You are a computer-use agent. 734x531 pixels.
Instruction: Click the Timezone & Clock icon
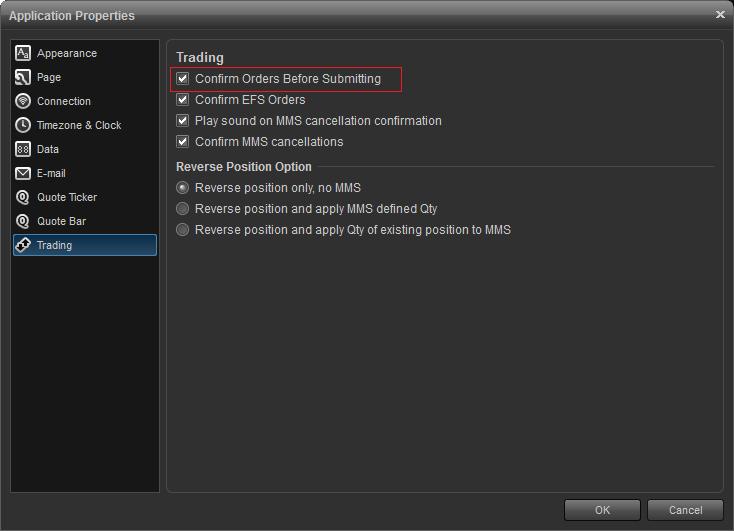pos(23,125)
